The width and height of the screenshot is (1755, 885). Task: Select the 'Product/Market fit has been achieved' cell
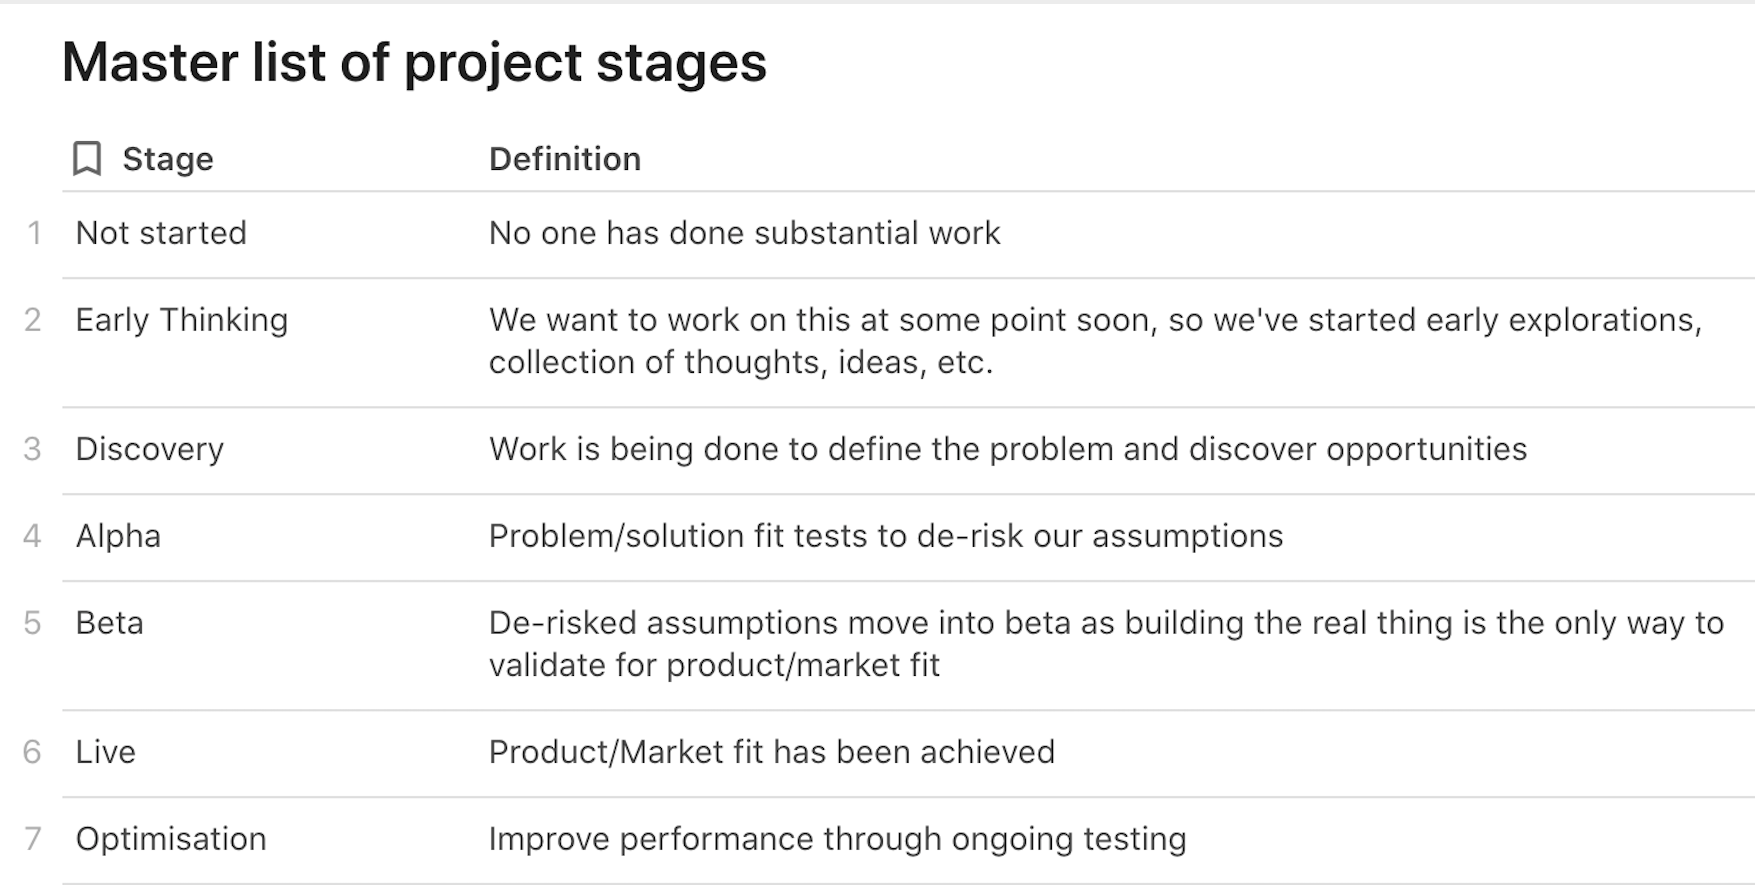[771, 752]
